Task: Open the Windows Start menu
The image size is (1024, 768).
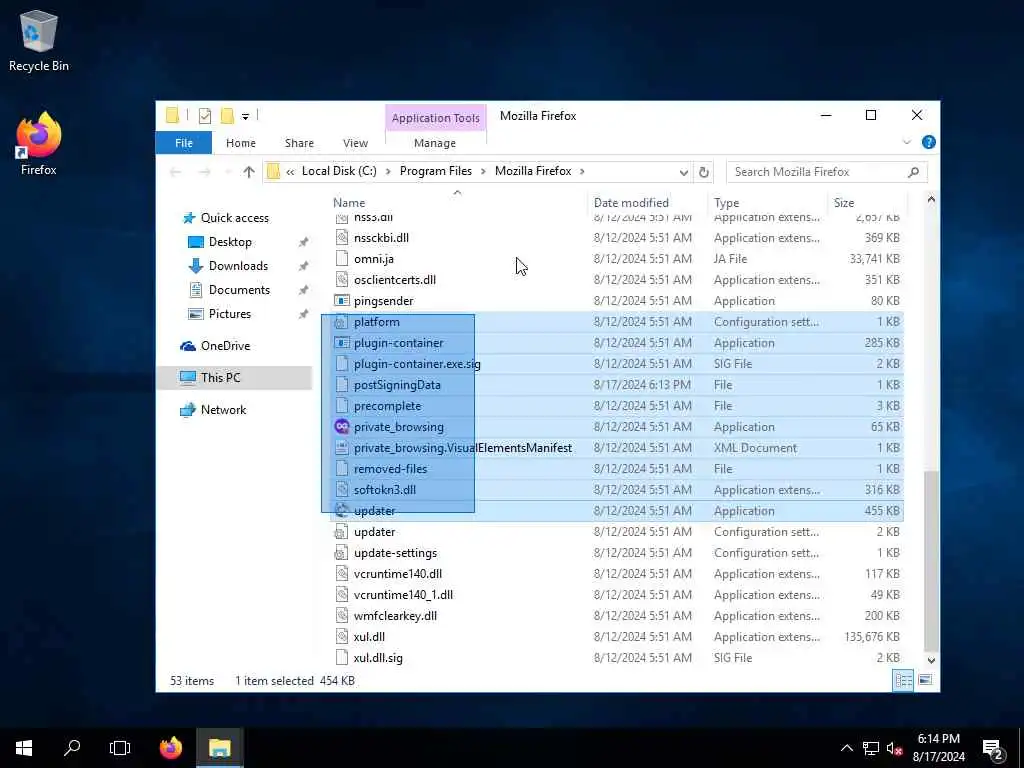Action: click(x=24, y=748)
